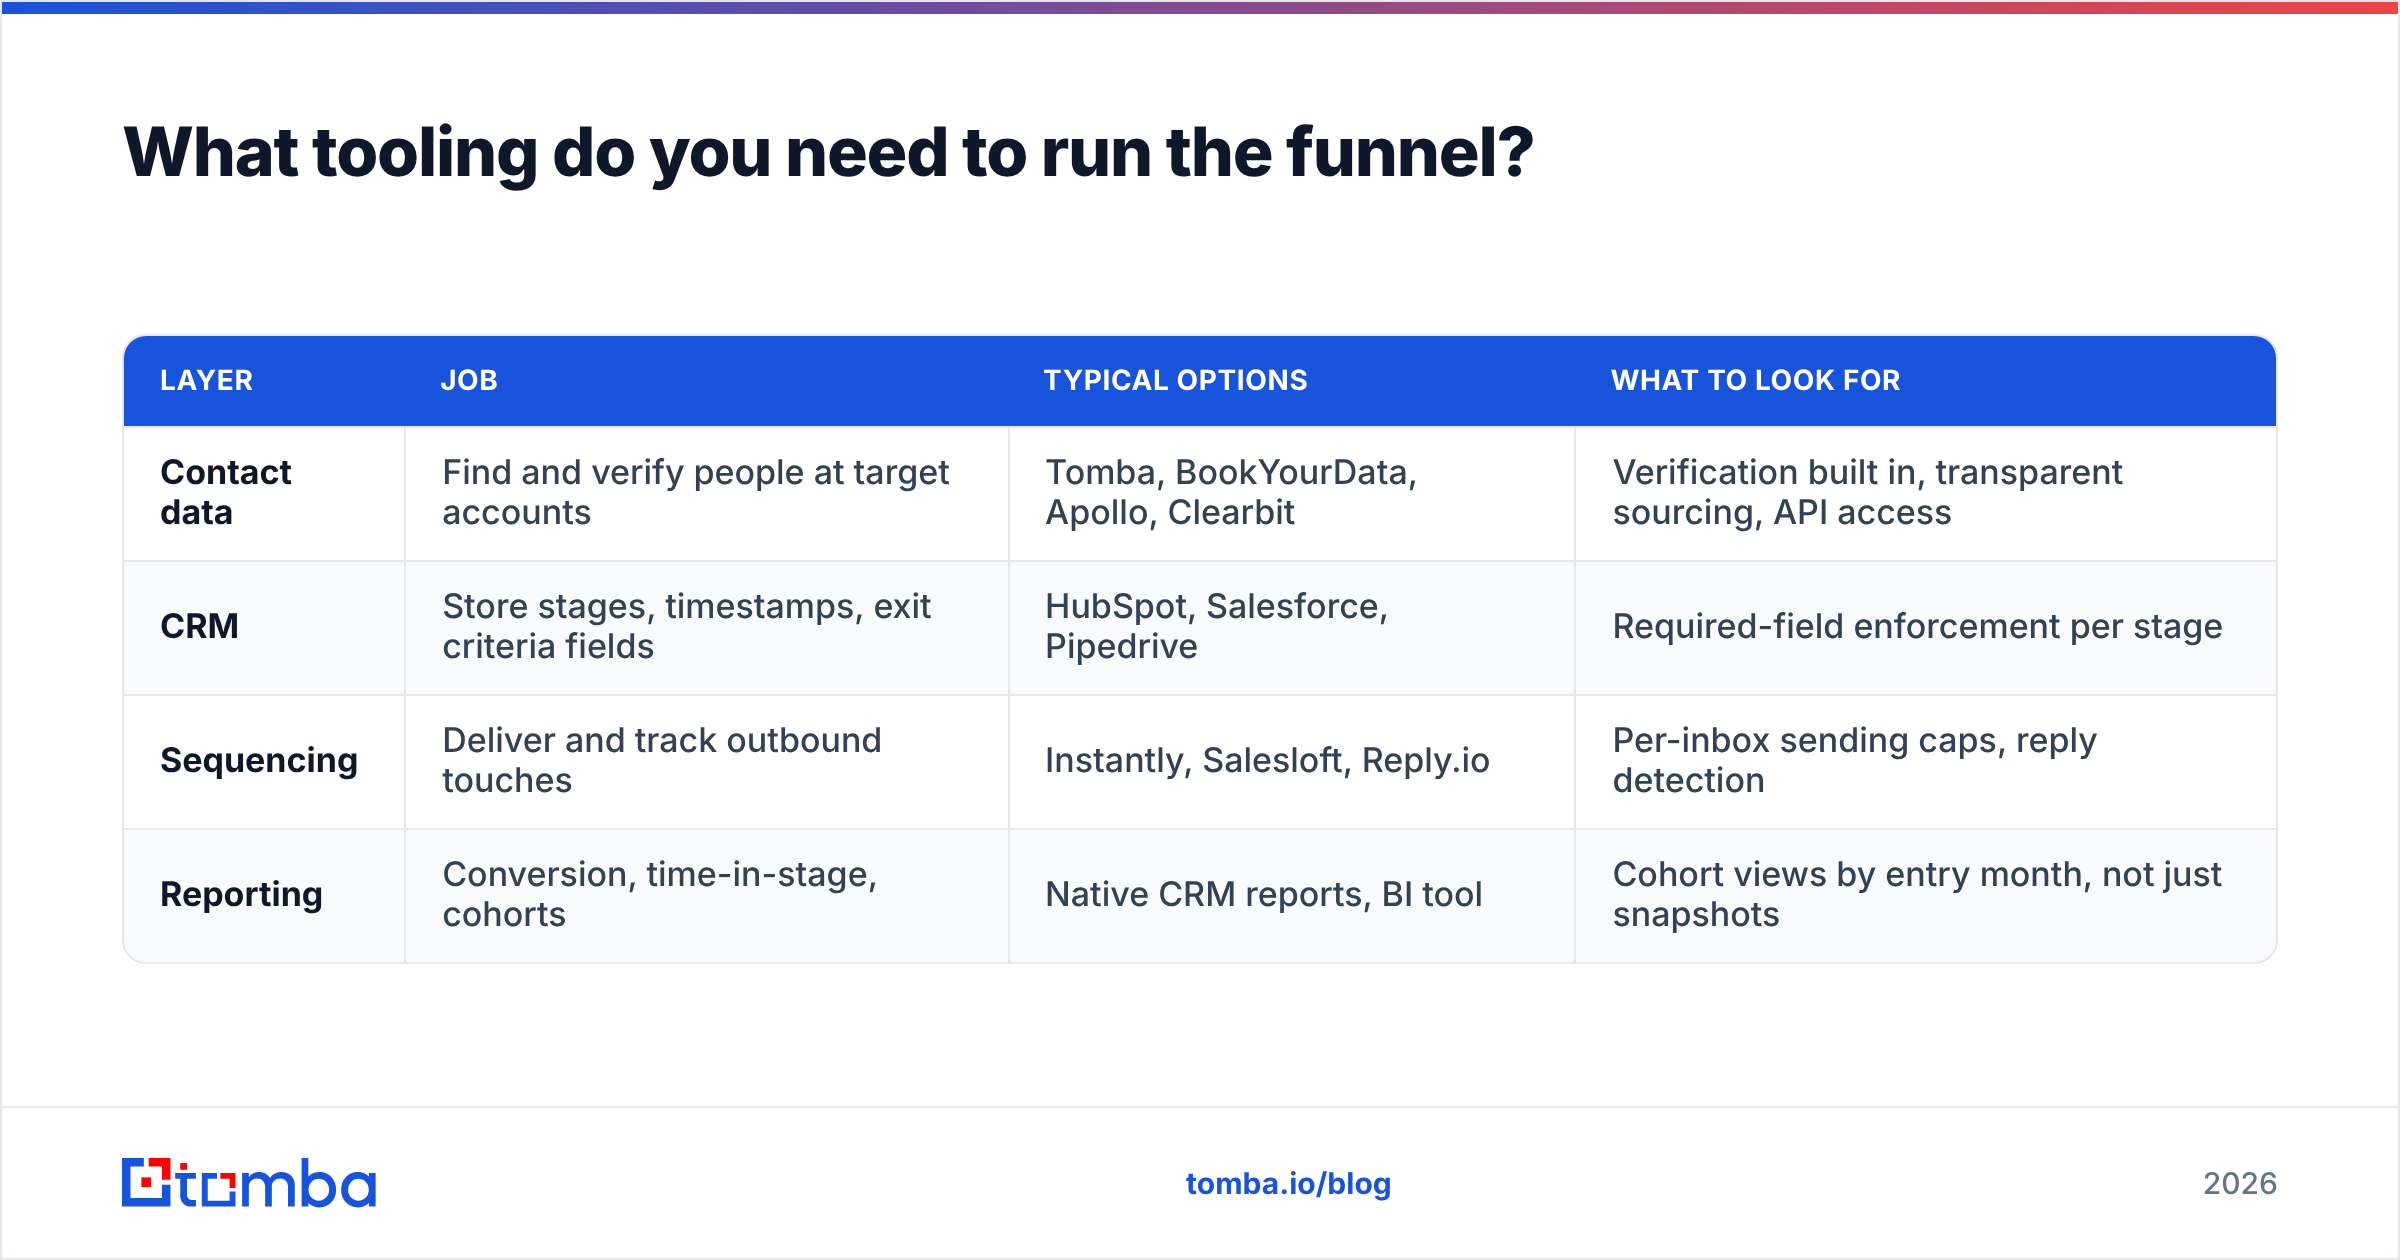Screen dimensions: 2400x1260
Task: Click the Sequencing row label
Action: [x=259, y=761]
